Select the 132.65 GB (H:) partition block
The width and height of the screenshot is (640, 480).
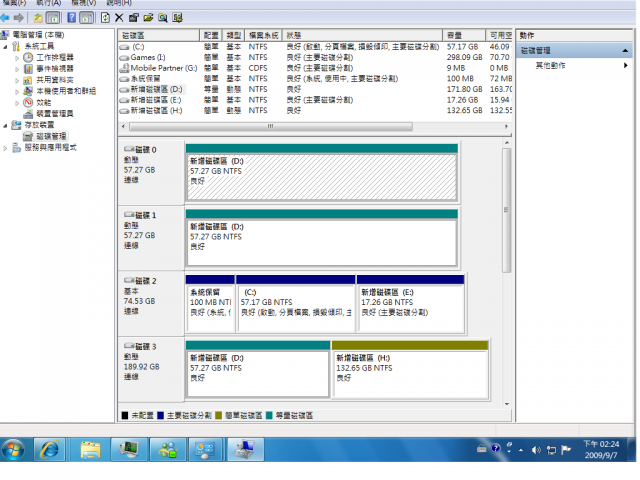[x=410, y=372]
